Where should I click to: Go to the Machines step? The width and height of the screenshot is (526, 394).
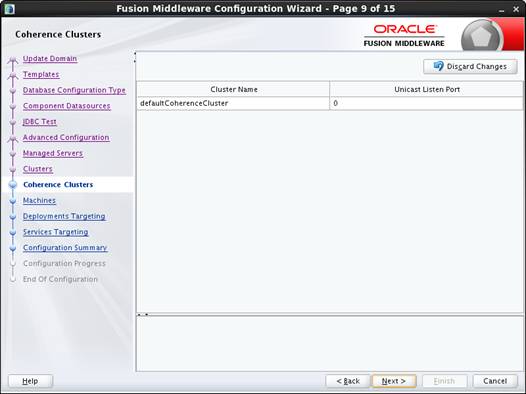coord(39,200)
